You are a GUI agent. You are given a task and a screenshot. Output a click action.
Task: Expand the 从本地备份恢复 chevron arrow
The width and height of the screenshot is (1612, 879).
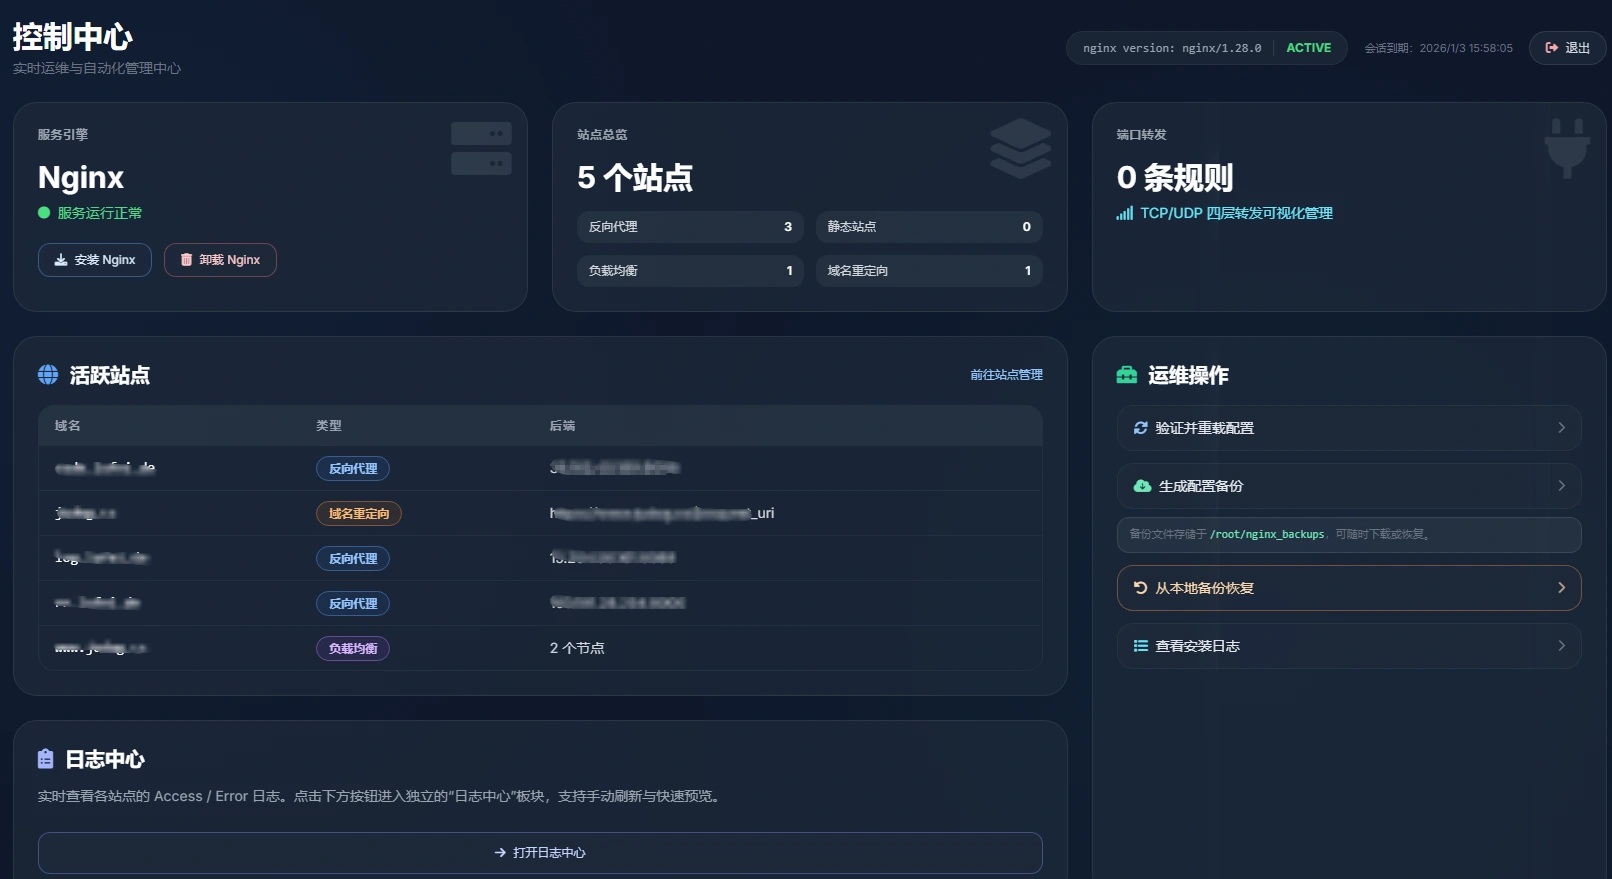click(1561, 588)
